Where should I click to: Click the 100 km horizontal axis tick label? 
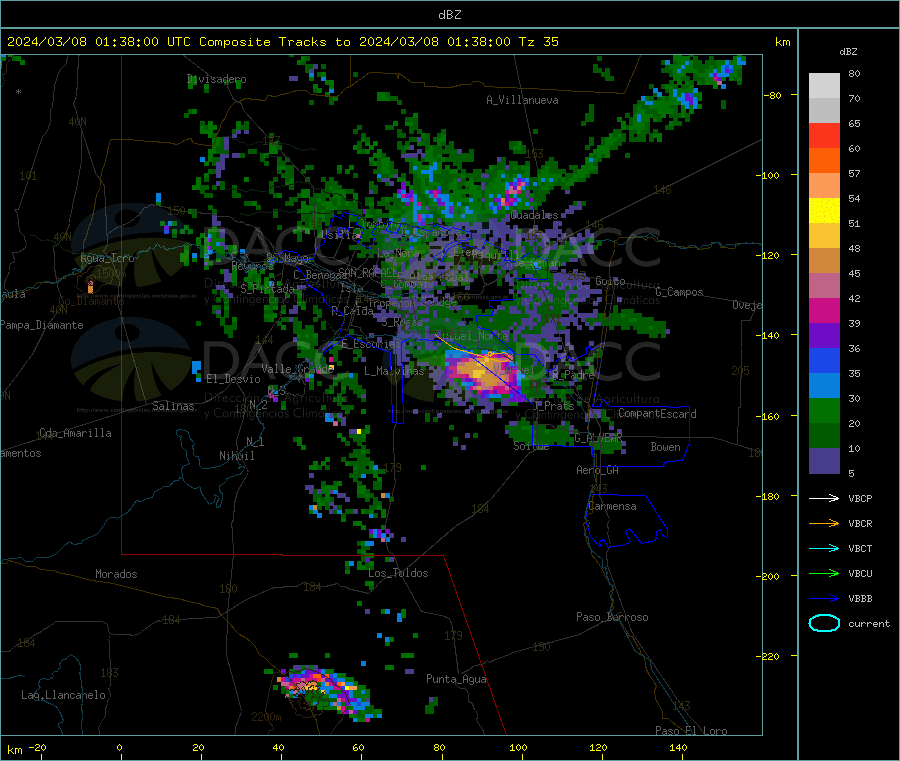[518, 748]
